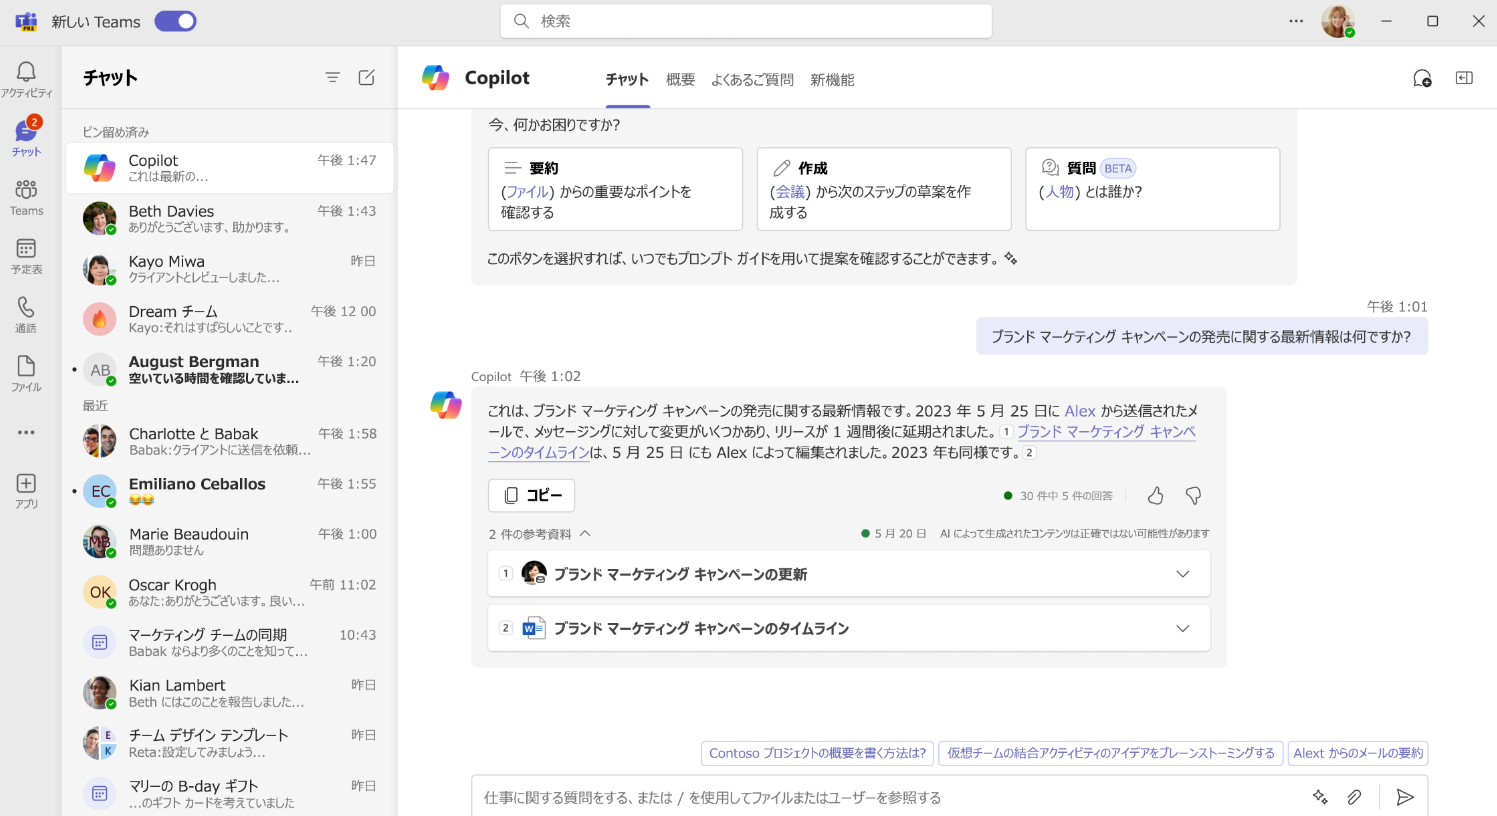Open the マリーの B-day ギフト chat
The height and width of the screenshot is (816, 1497).
230,793
